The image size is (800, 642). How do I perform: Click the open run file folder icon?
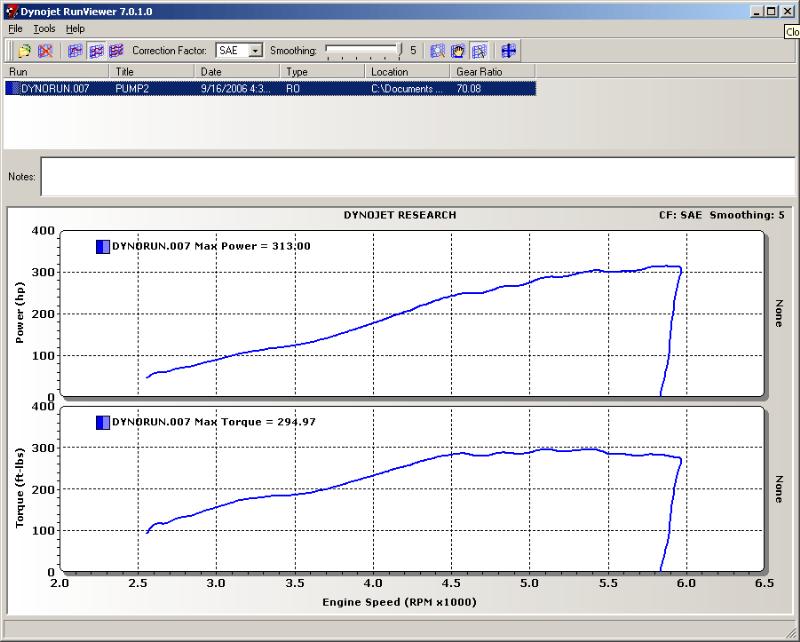coord(24,50)
